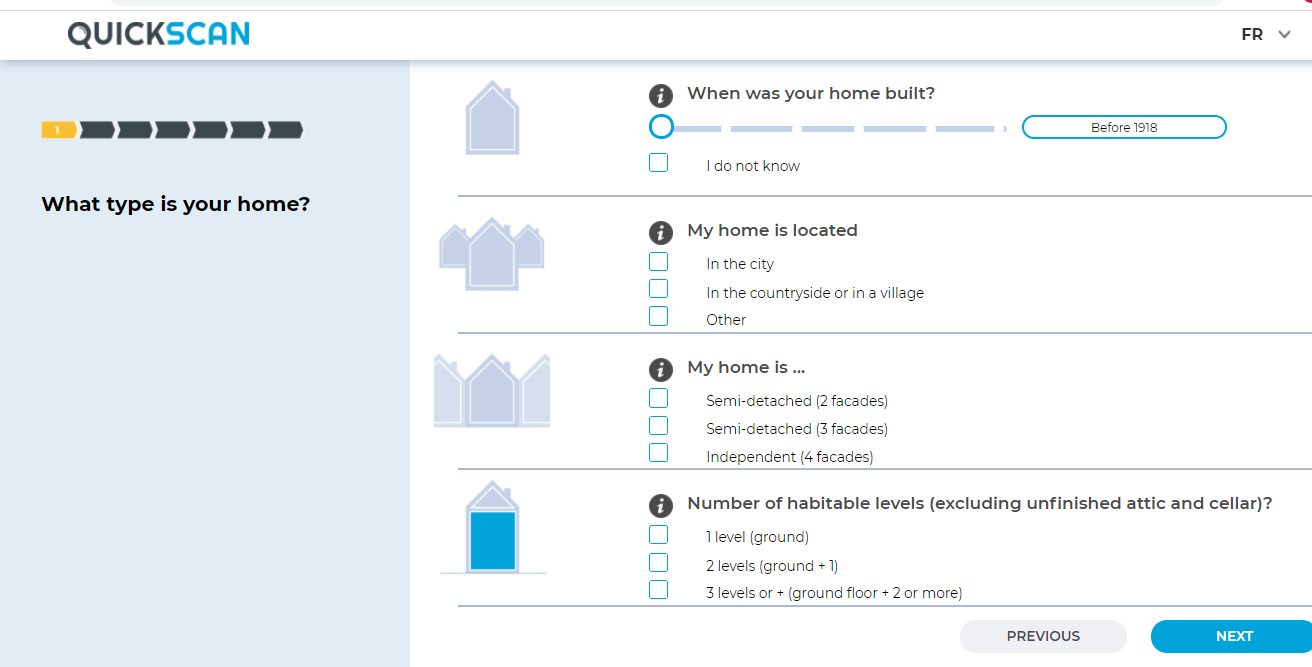1312x667 pixels.
Task: Click the blue-filled house levels illustration
Action: tap(493, 527)
